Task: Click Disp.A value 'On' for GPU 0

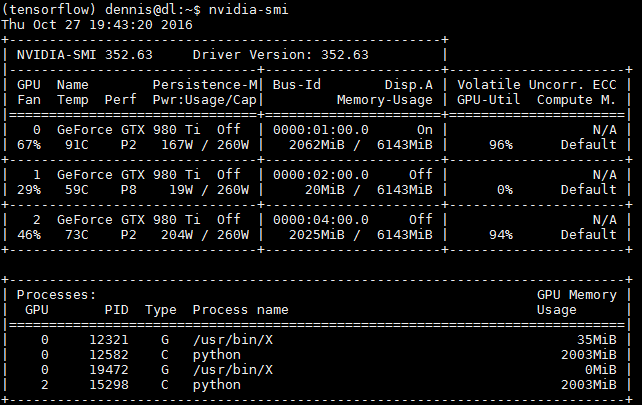Action: (x=425, y=130)
